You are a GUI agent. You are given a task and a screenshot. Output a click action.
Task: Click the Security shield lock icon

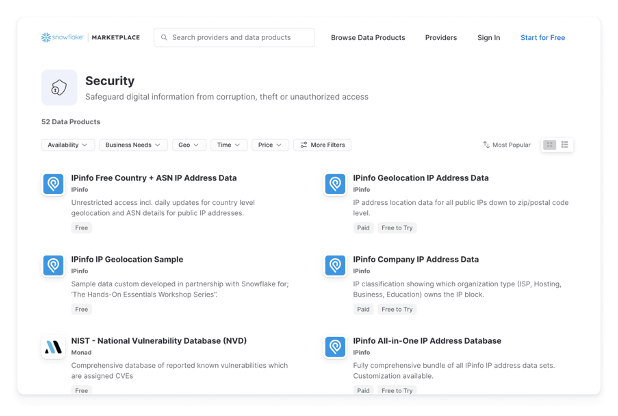(59, 88)
